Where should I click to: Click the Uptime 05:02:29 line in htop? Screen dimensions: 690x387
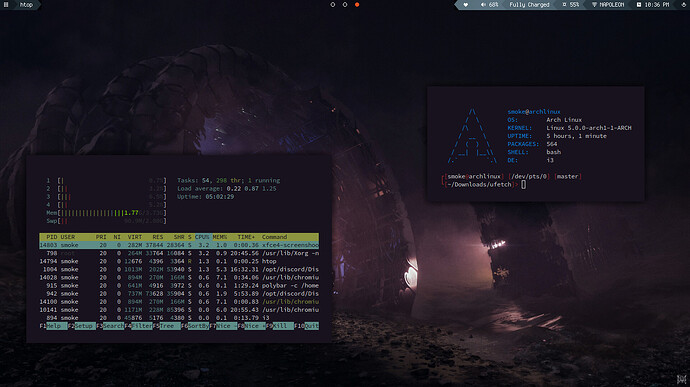coord(206,197)
